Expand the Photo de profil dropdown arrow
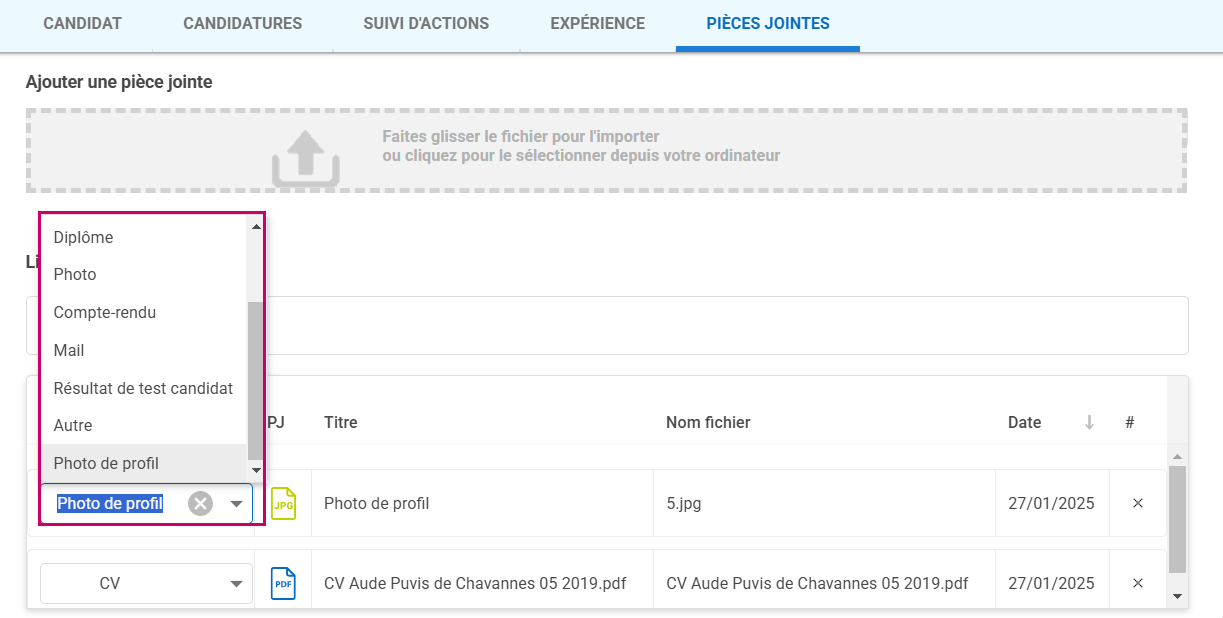Screen dimensions: 1223x618 237,504
